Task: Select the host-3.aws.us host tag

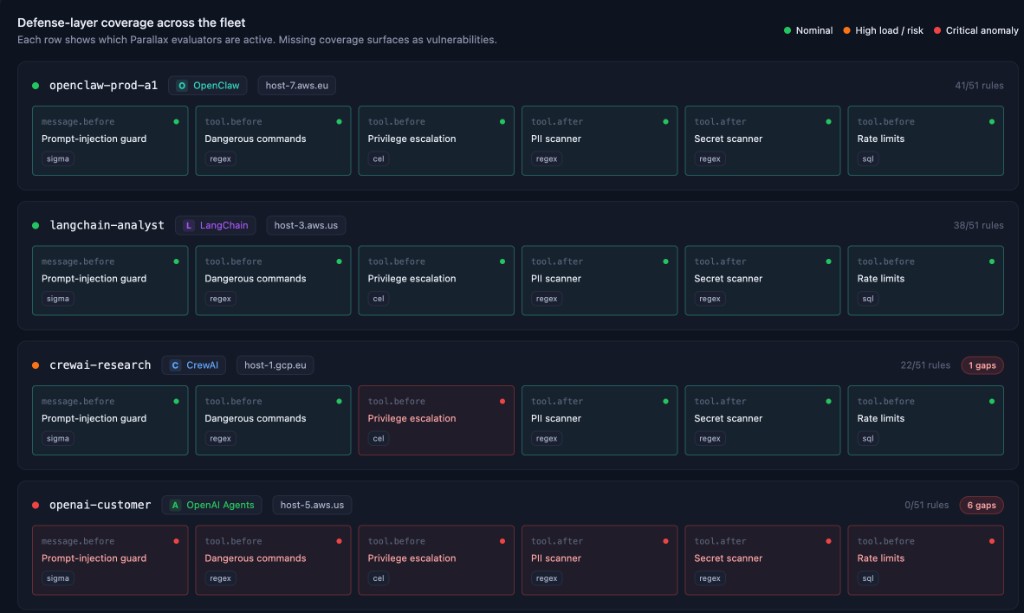Action: point(306,225)
